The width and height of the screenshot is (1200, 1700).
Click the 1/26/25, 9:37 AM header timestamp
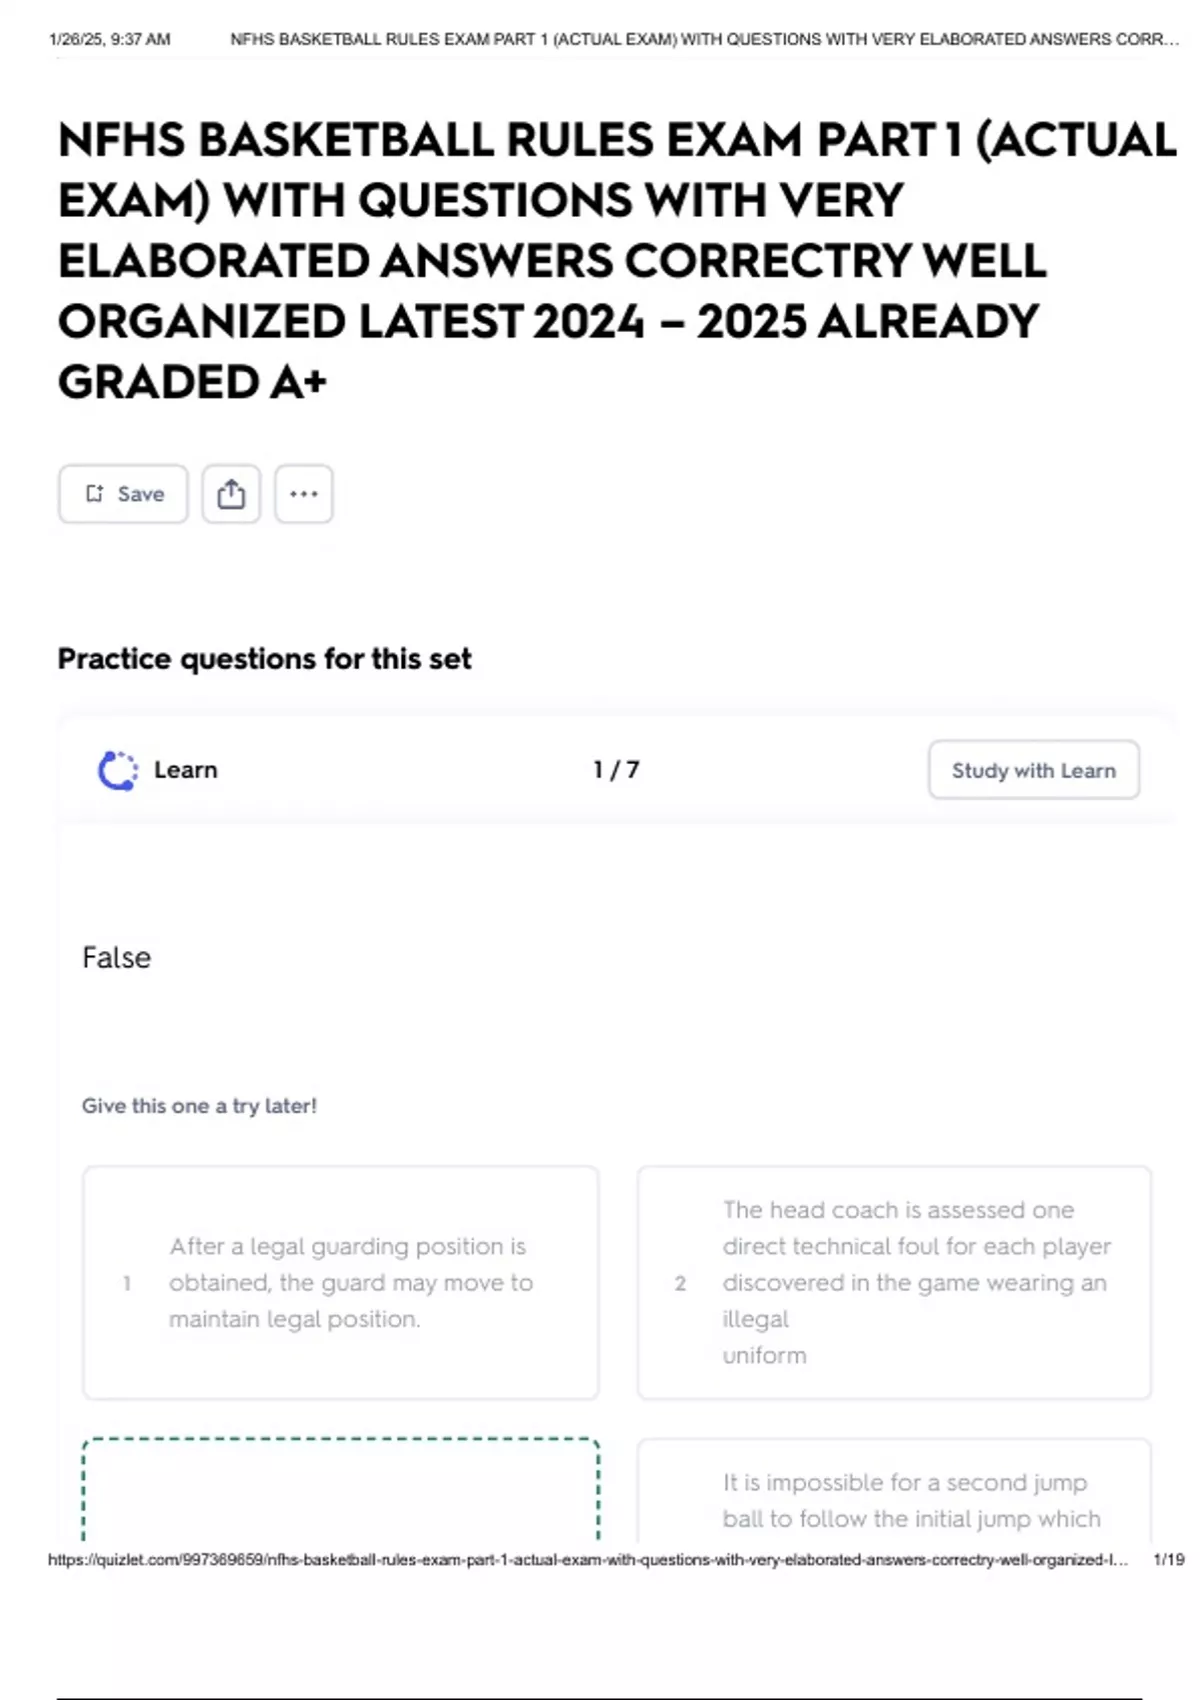[109, 40]
